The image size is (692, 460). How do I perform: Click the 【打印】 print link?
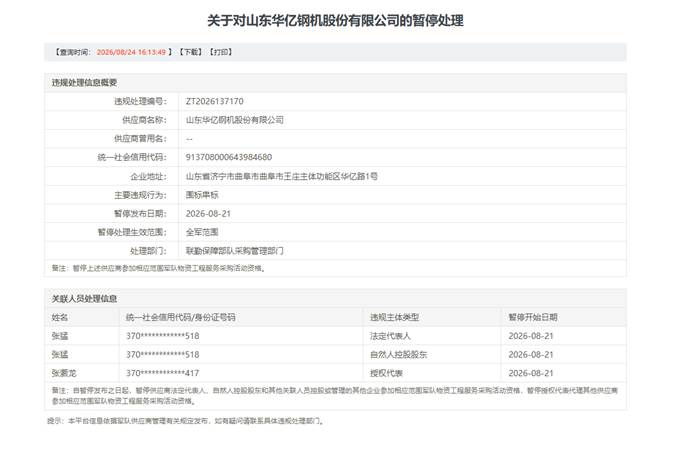[221, 52]
